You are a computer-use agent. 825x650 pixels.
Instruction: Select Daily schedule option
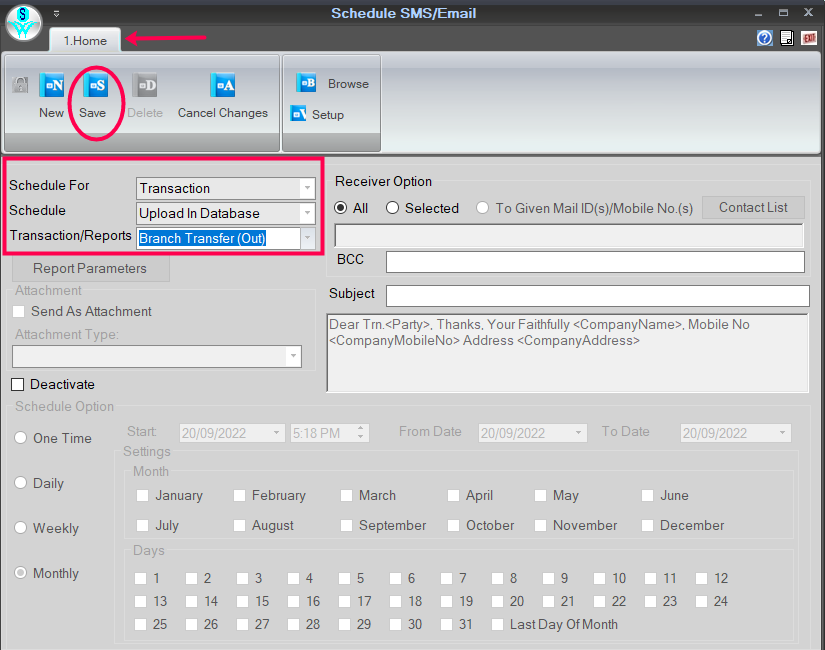pyautogui.click(x=21, y=483)
